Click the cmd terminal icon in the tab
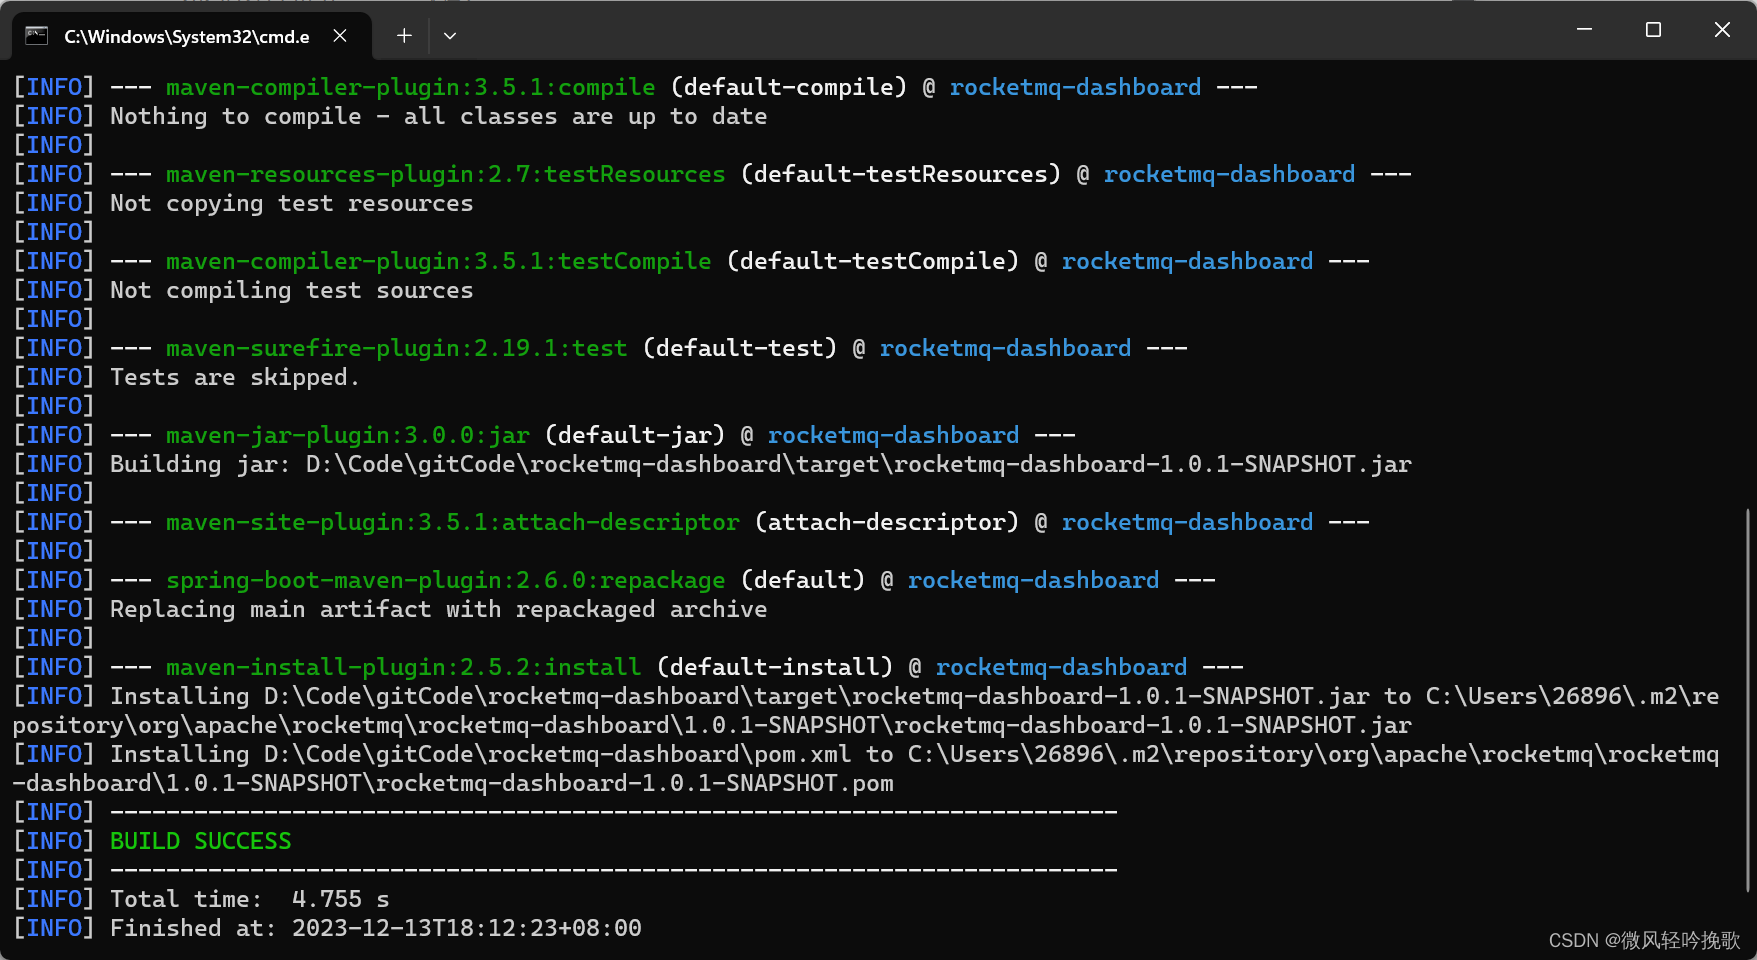The height and width of the screenshot is (960, 1757). click(37, 36)
